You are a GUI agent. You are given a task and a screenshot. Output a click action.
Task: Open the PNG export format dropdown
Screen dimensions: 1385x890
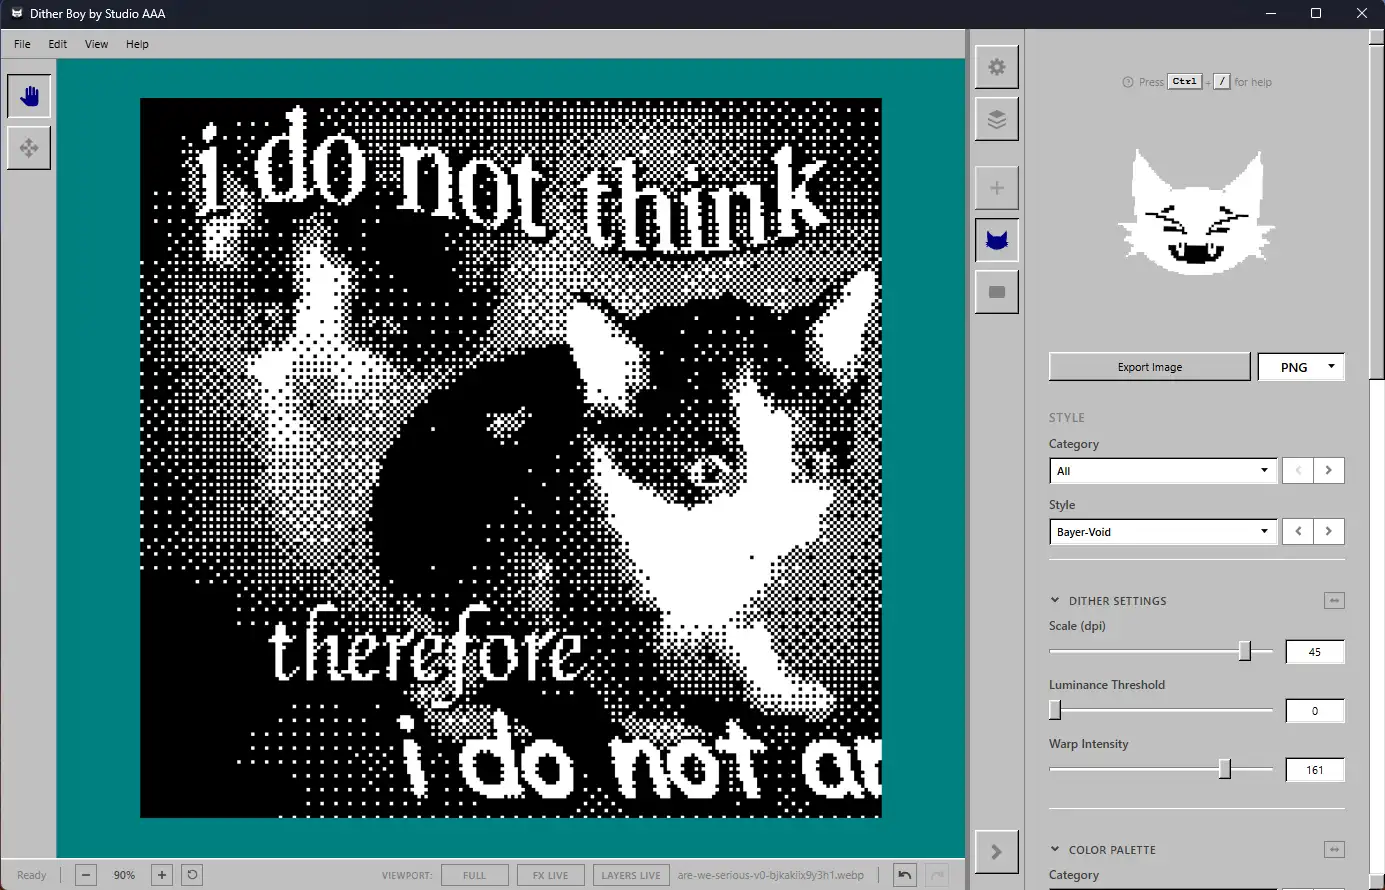(1301, 367)
